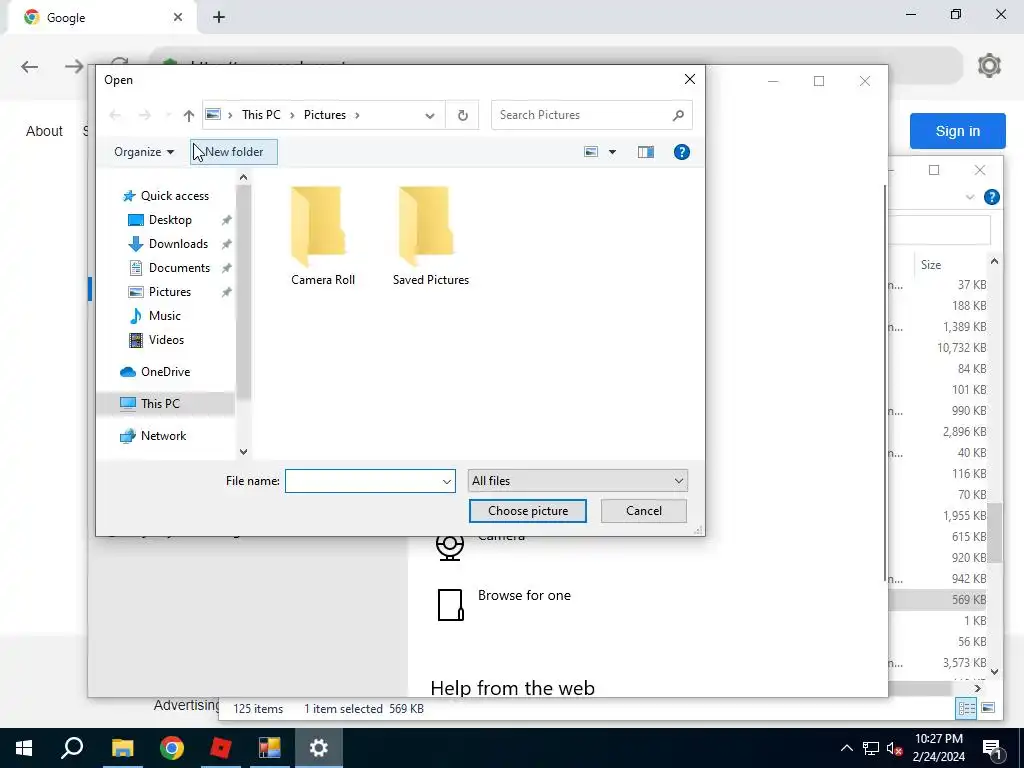Open Help in the Open dialog
Viewport: 1024px width, 768px height.
pos(681,152)
